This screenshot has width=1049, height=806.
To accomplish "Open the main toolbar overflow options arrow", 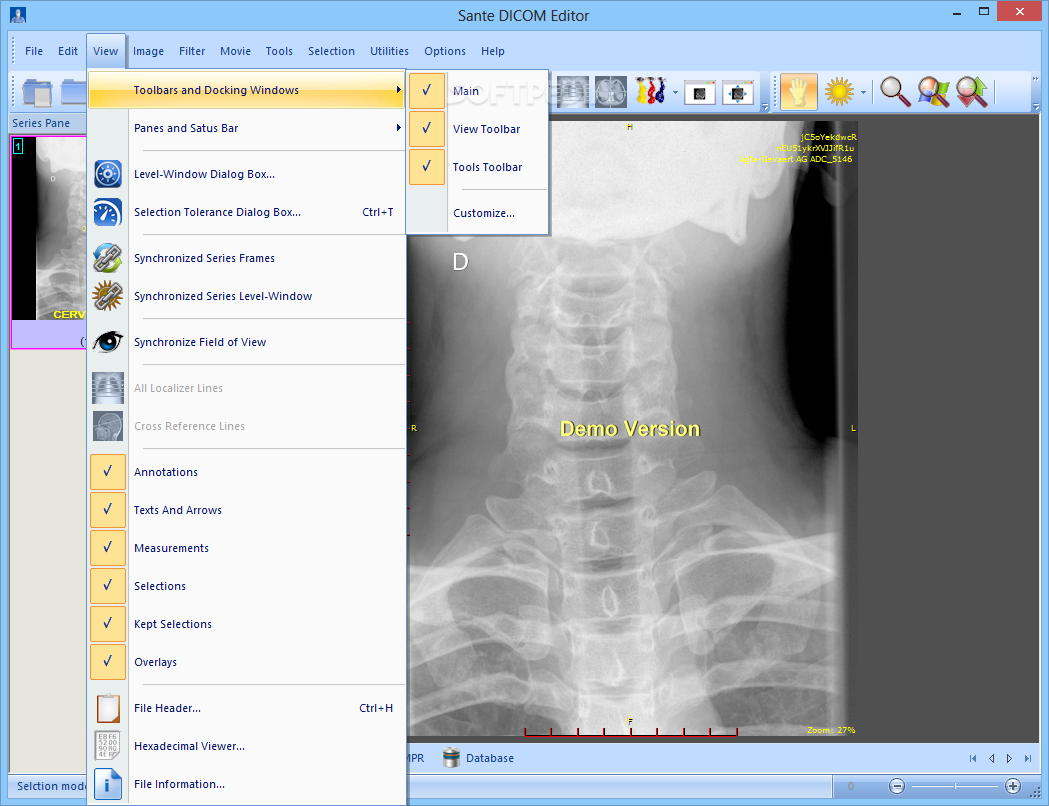I will coord(765,106).
